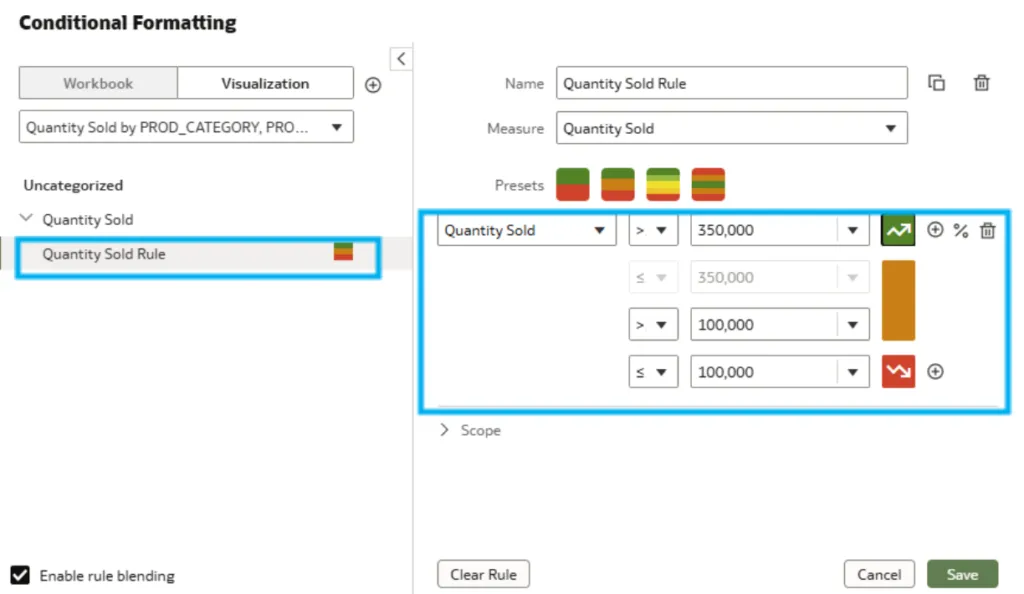1024x594 pixels.
Task: Add a threshold after the last row
Action: pyautogui.click(x=935, y=372)
